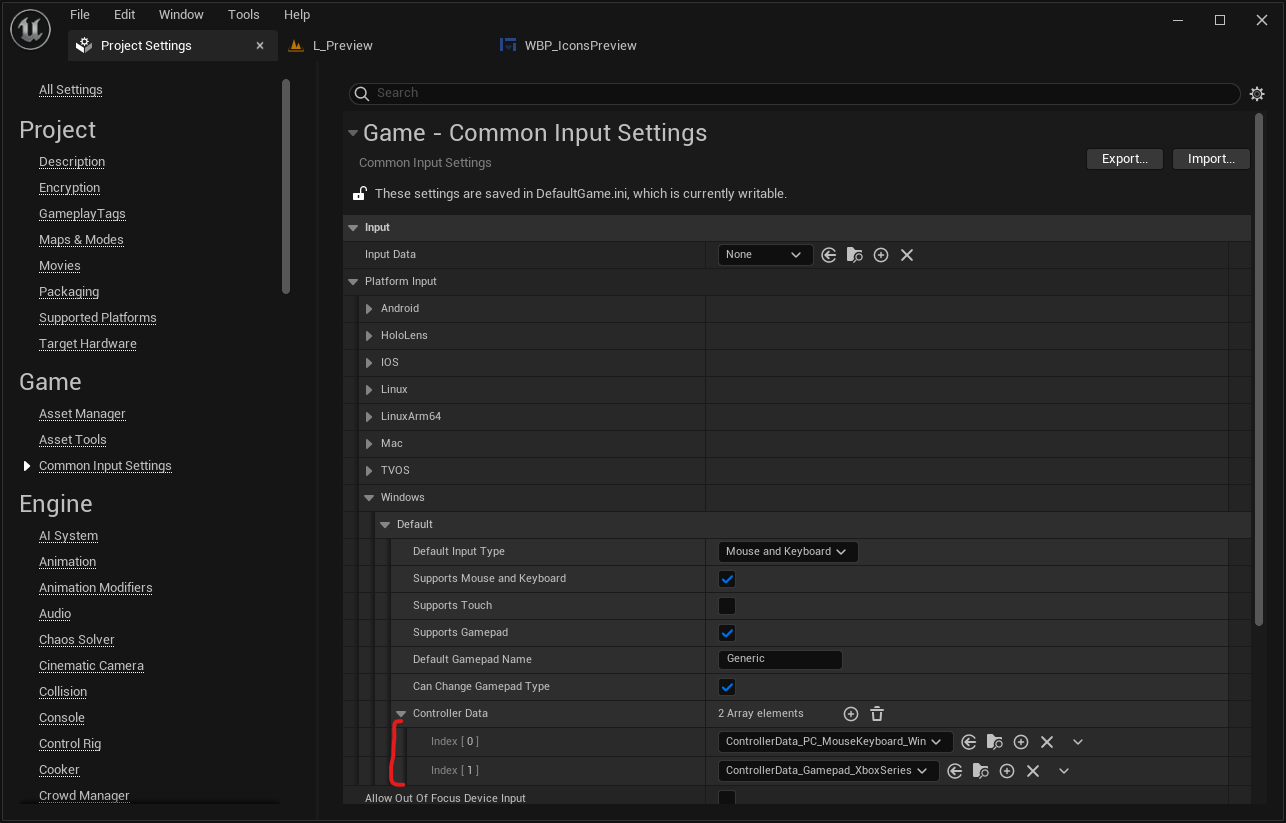1286x823 pixels.
Task: Click the settings Search field
Action: [x=795, y=94]
